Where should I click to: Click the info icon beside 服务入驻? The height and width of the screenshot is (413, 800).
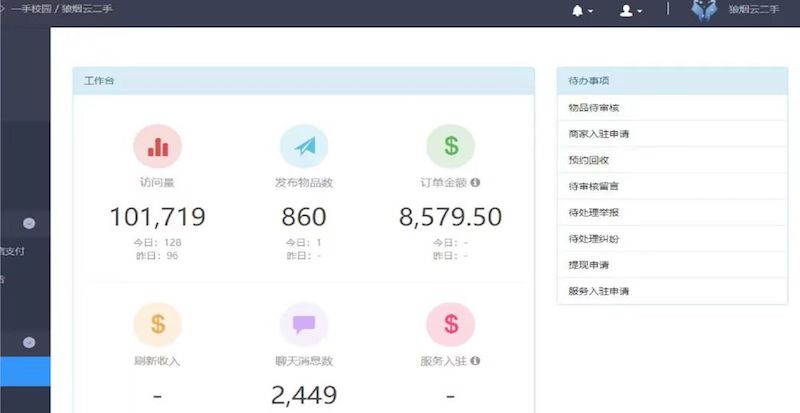(x=475, y=360)
